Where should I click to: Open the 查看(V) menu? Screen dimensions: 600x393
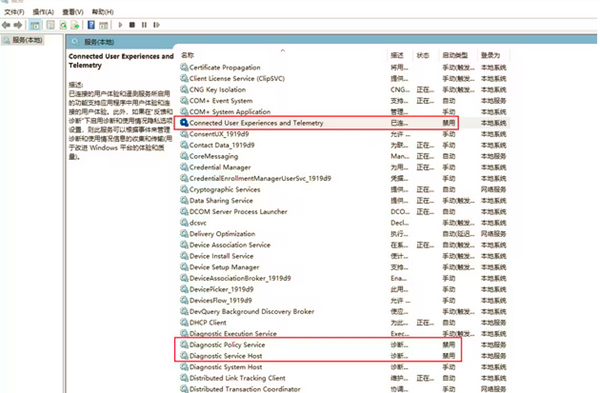pos(73,12)
